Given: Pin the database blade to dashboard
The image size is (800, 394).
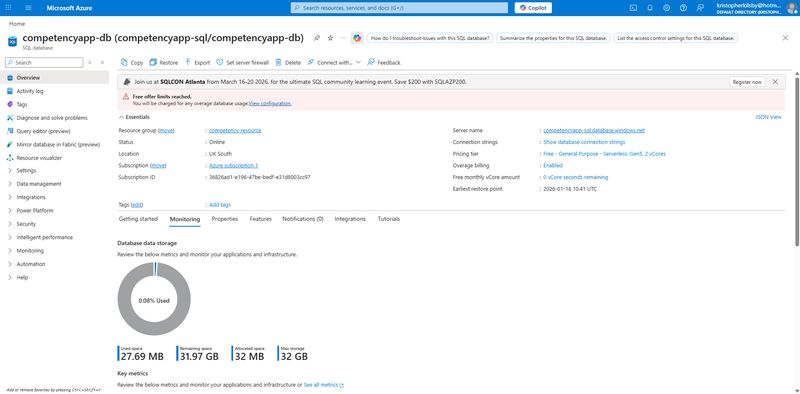Looking at the screenshot, I should point(317,38).
